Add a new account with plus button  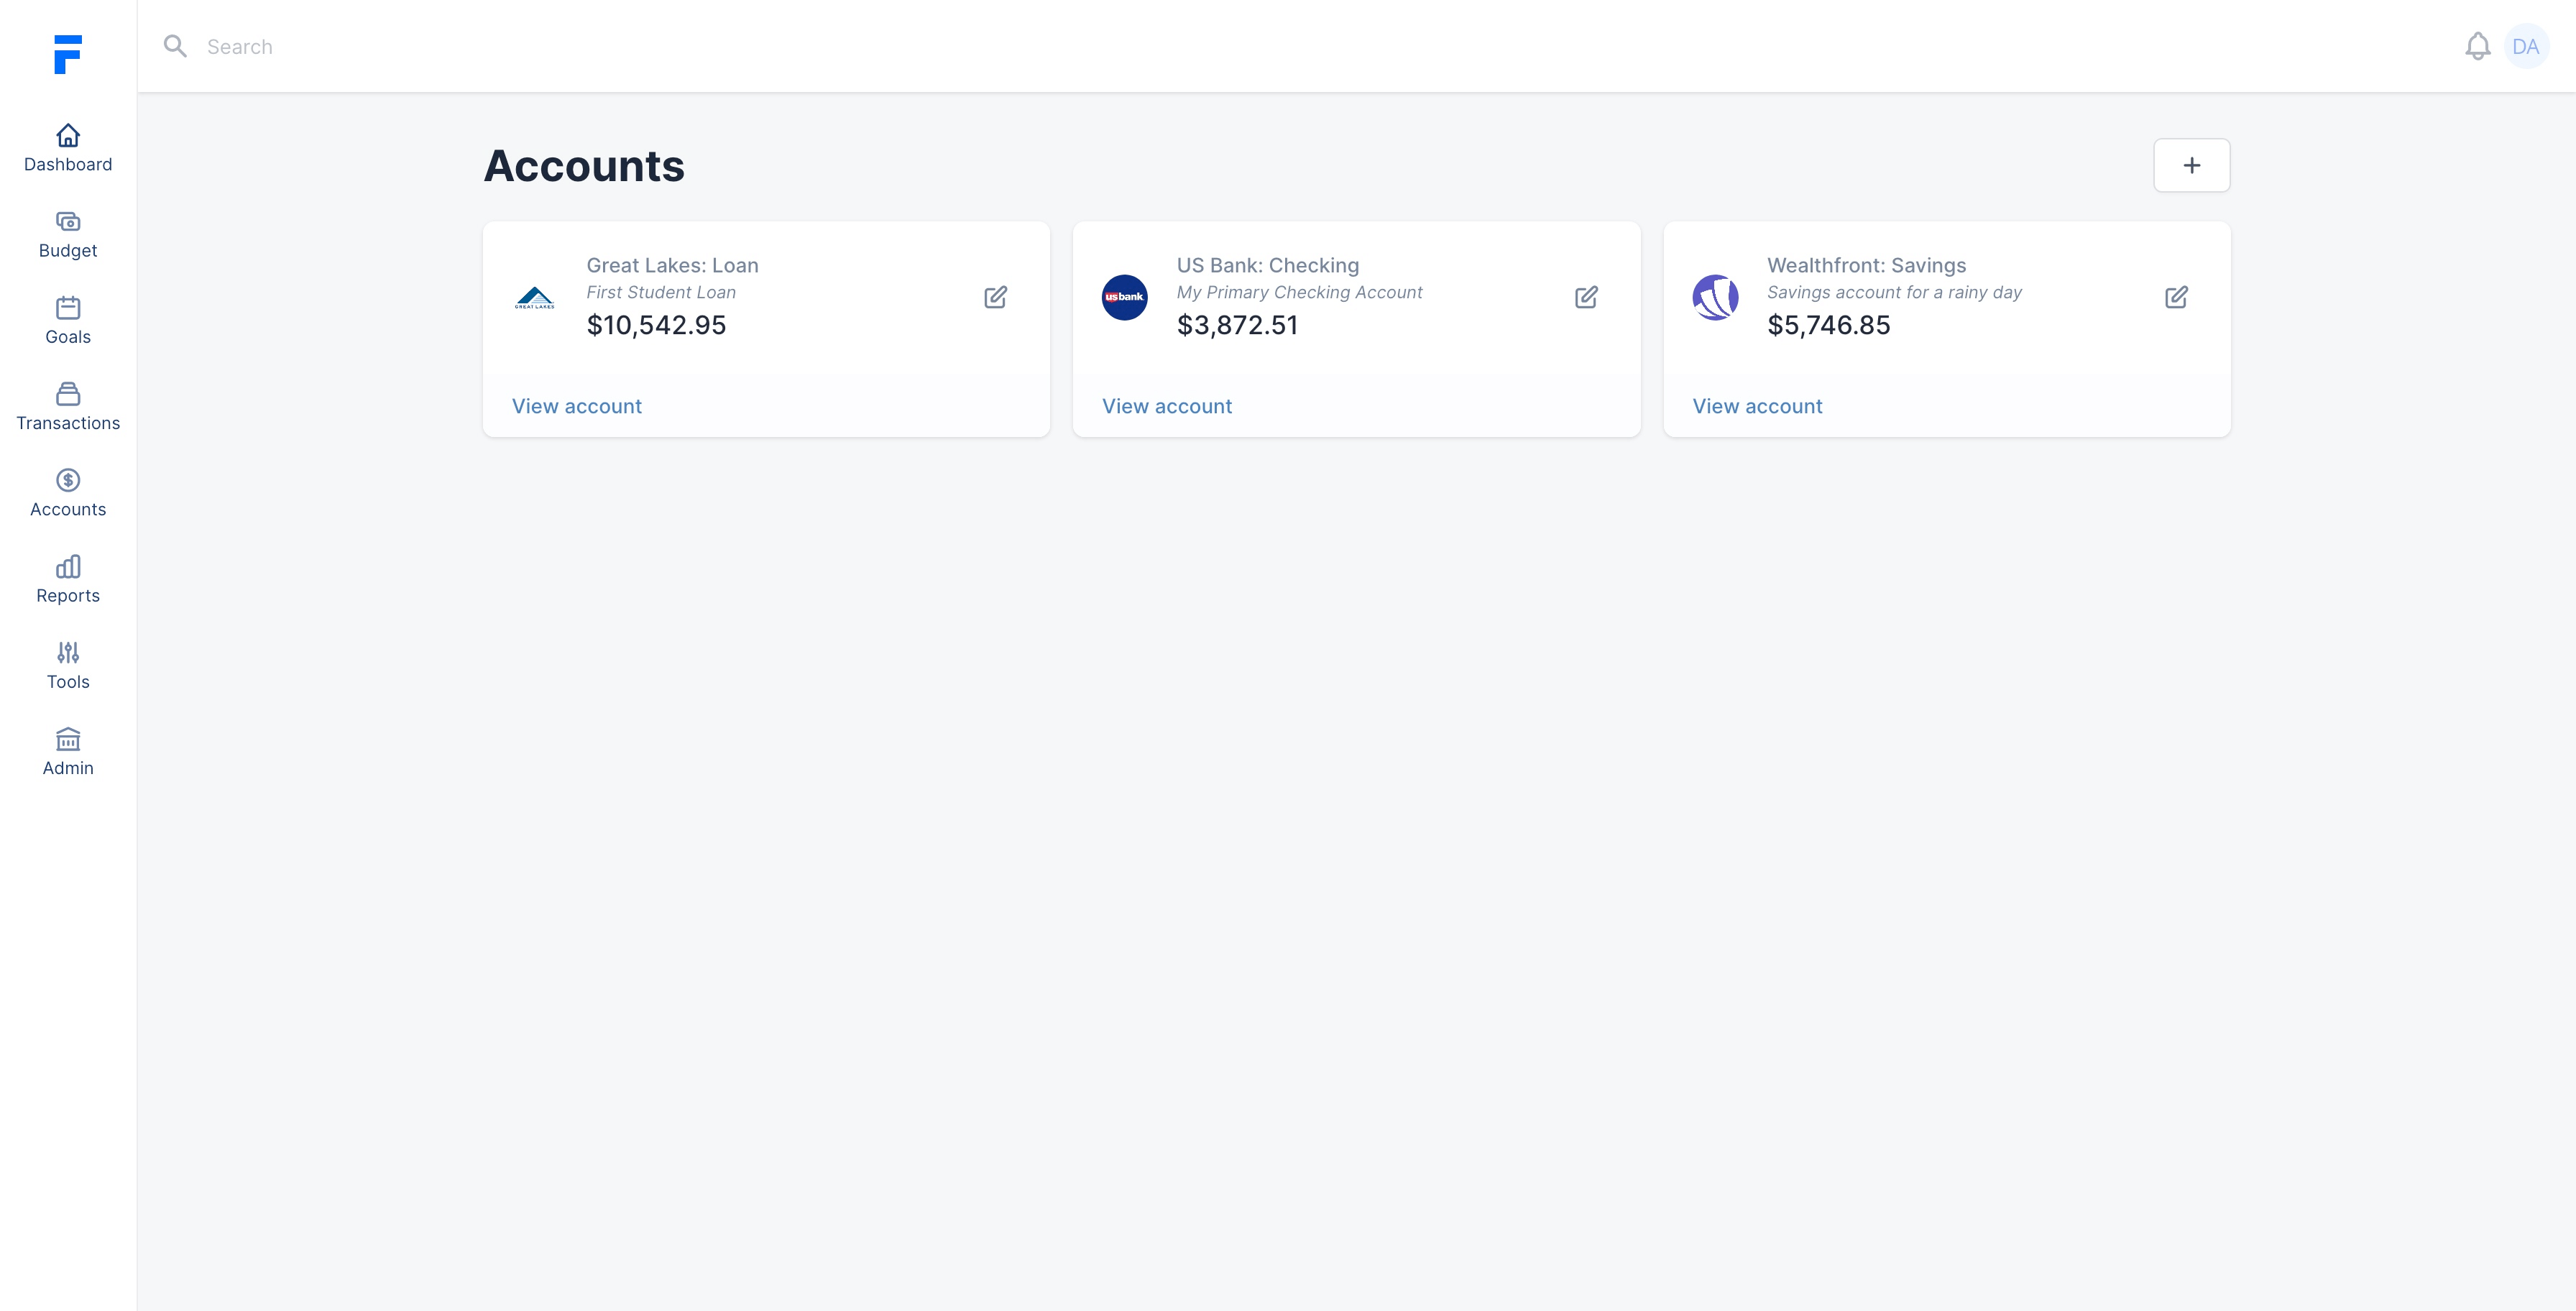pos(2191,165)
